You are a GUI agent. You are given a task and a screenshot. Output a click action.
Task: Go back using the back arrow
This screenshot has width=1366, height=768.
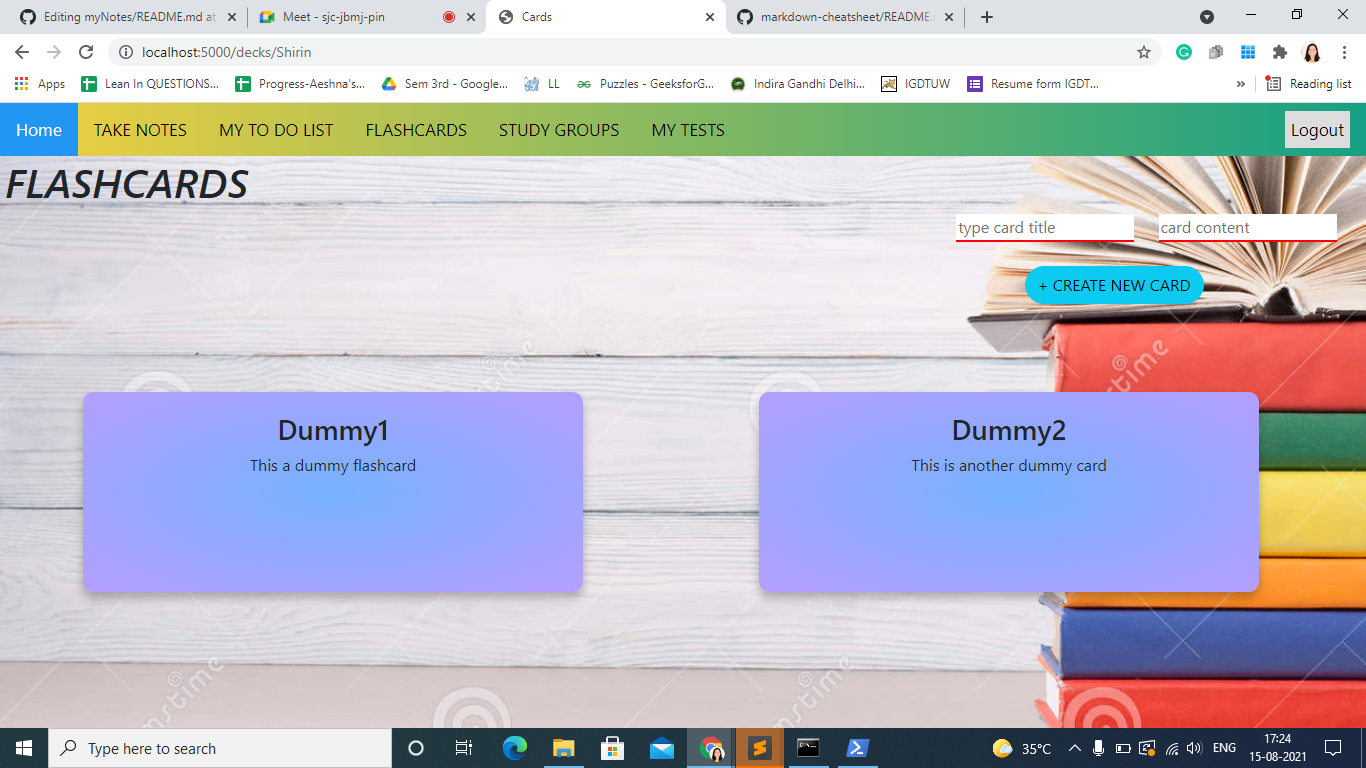pyautogui.click(x=21, y=51)
